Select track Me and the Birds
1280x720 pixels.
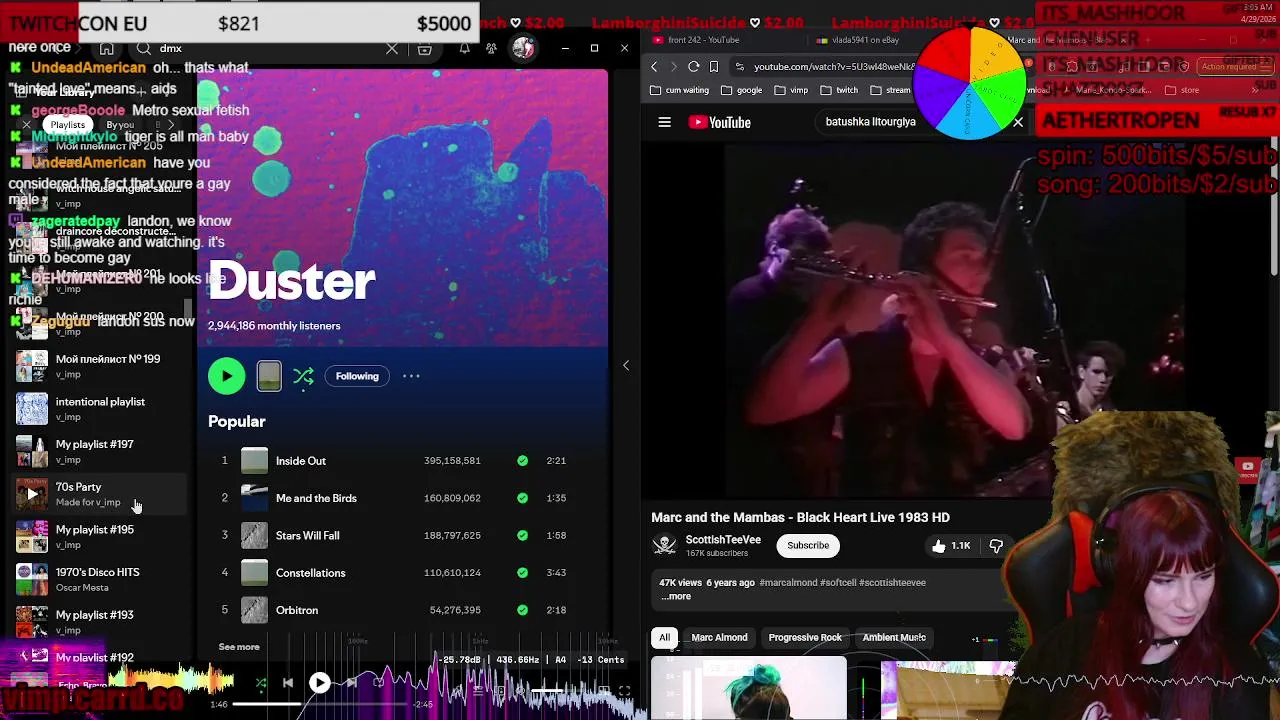pyautogui.click(x=316, y=498)
